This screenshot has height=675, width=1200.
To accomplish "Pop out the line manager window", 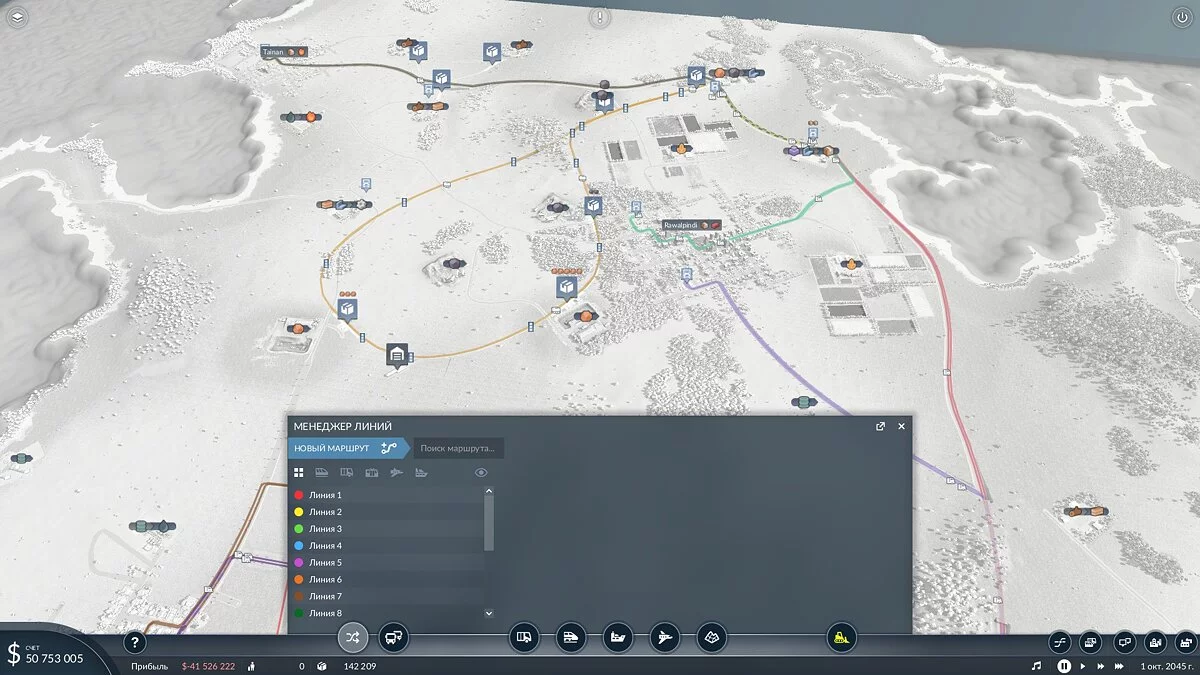I will pos(880,426).
